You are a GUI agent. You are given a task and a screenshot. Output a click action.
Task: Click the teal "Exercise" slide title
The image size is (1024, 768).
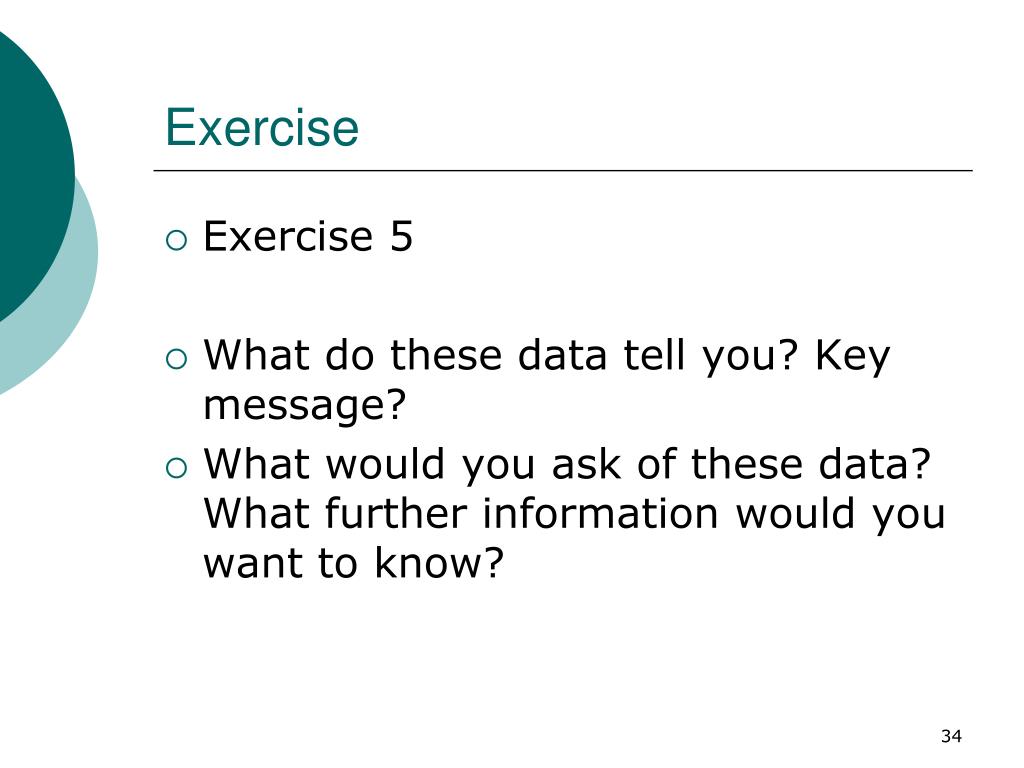(x=262, y=127)
